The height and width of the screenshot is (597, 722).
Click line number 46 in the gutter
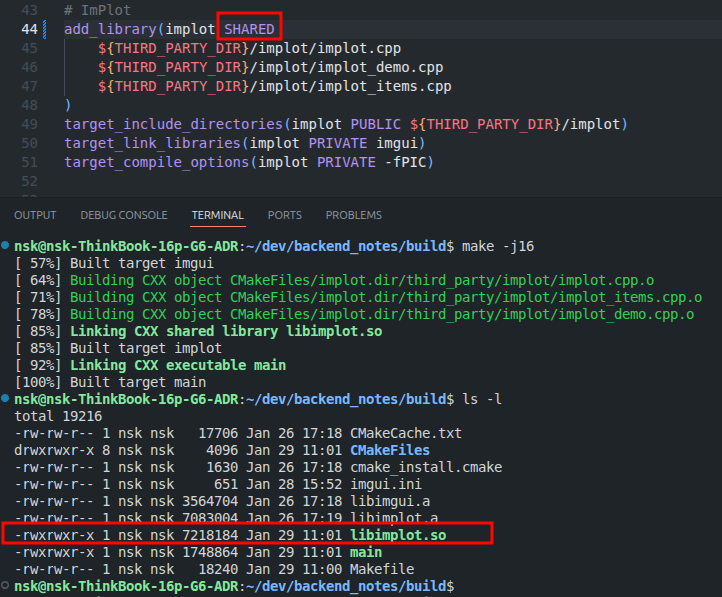coord(29,67)
